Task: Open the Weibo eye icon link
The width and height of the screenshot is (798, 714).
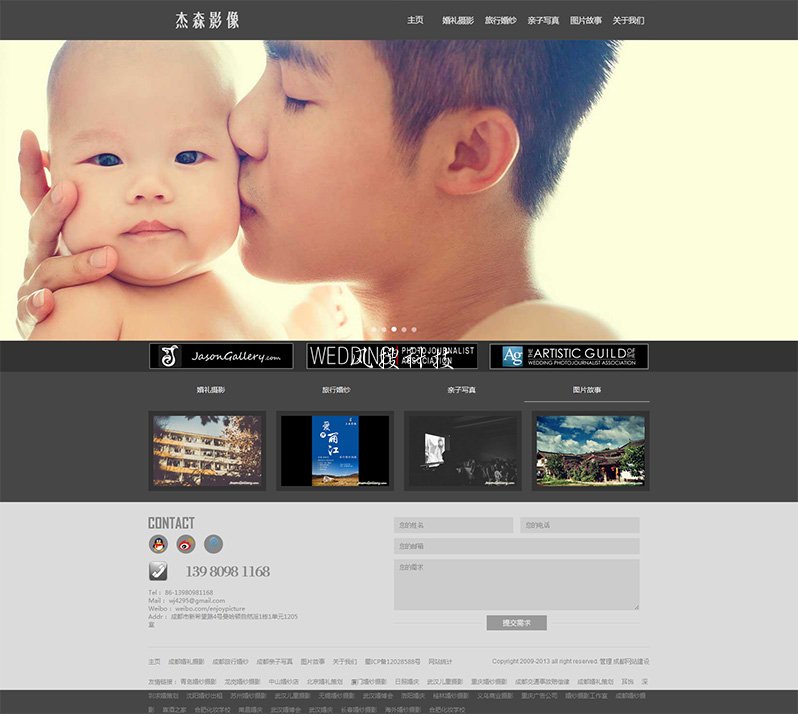Action: click(x=186, y=544)
